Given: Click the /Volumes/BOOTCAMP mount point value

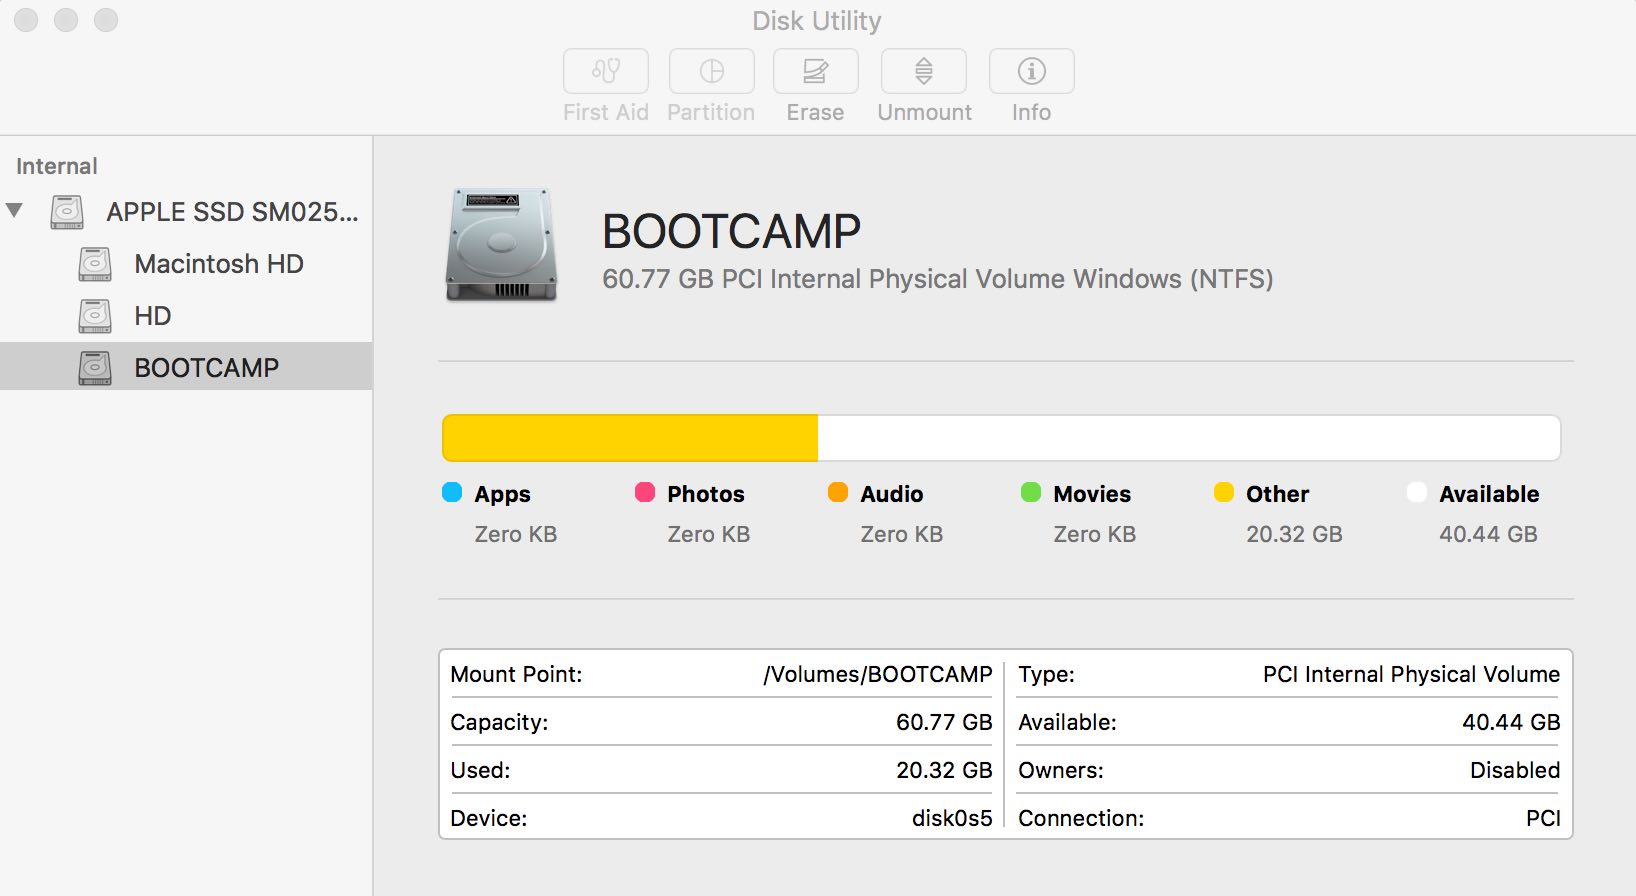Looking at the screenshot, I should pyautogui.click(x=878, y=674).
